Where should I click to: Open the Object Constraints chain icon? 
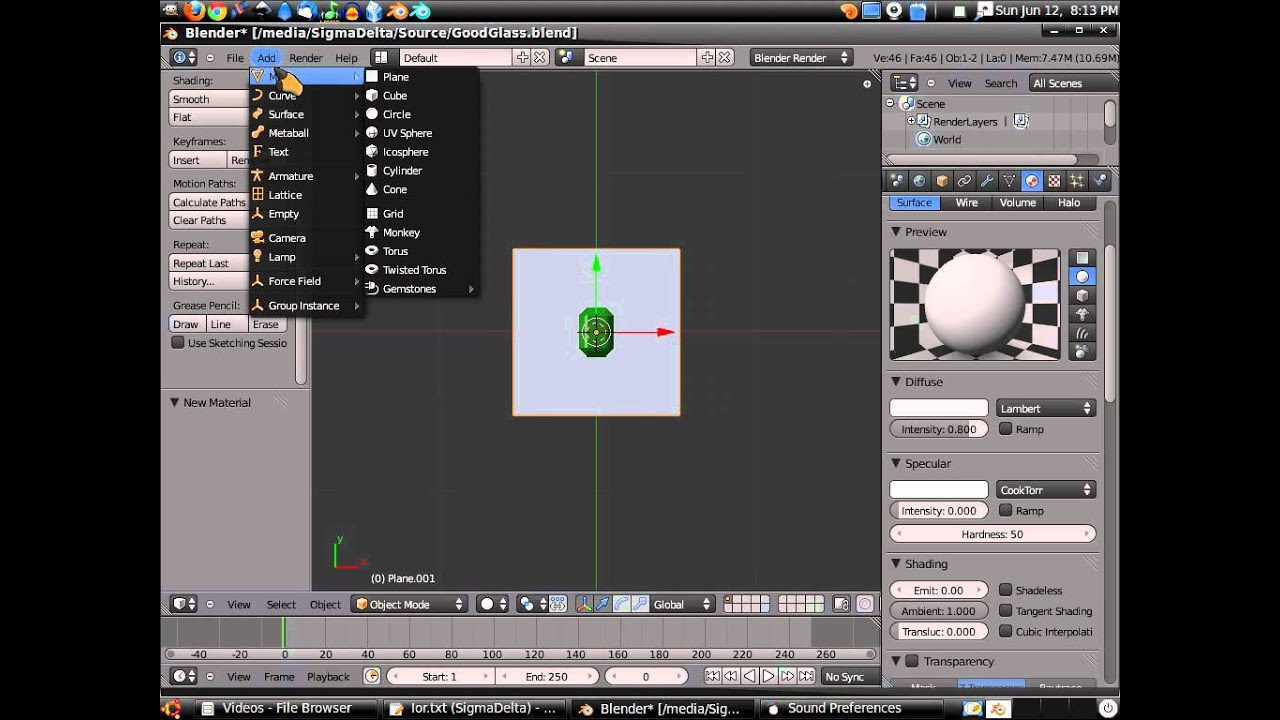click(964, 181)
